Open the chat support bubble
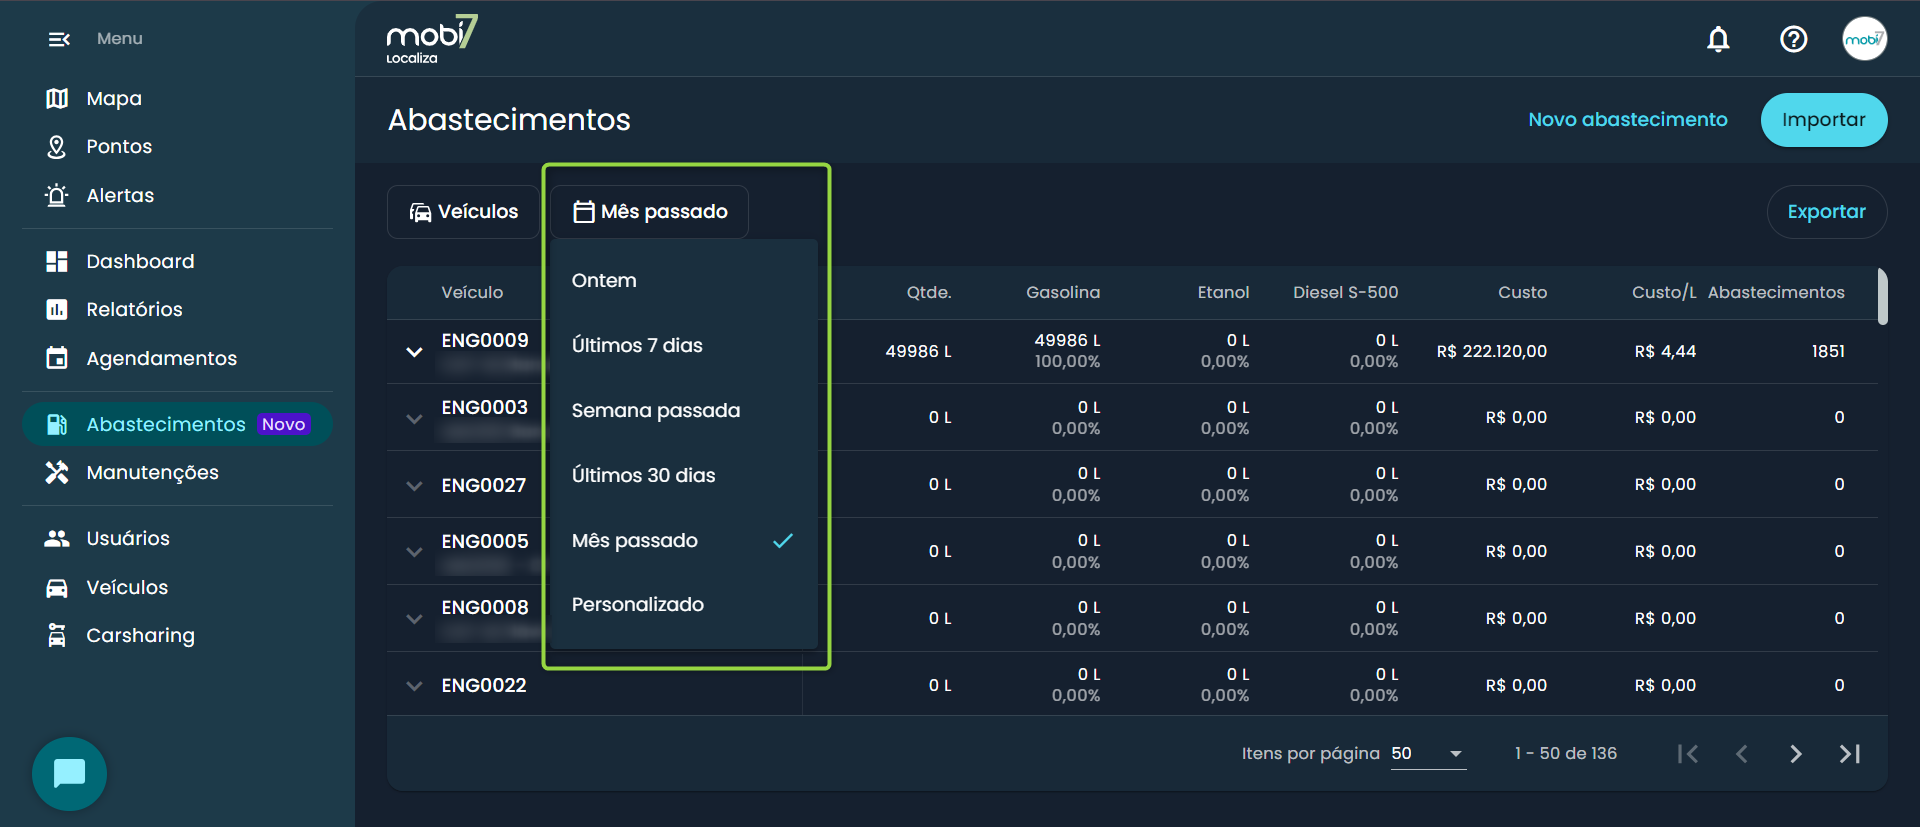The width and height of the screenshot is (1920, 827). coord(69,774)
